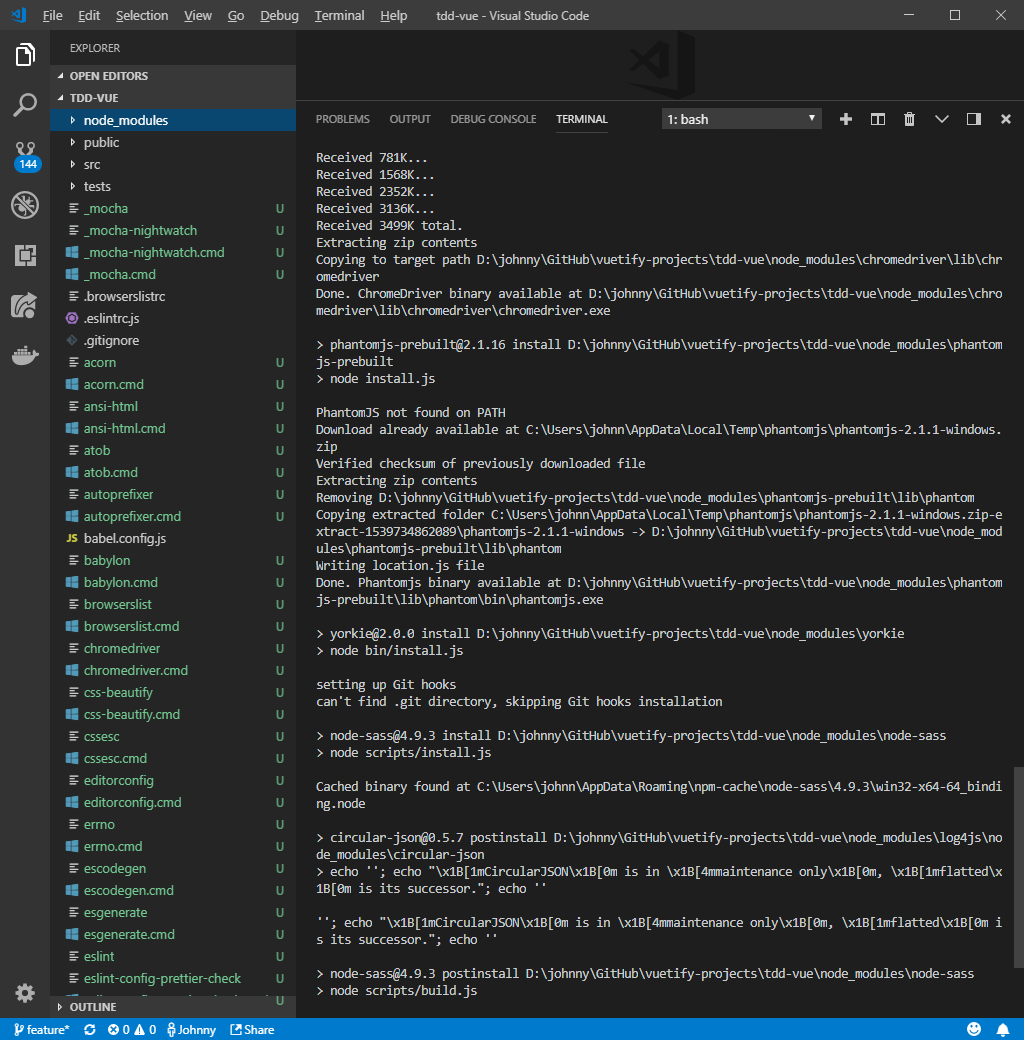The width and height of the screenshot is (1024, 1040).
Task: Open the Search view icon
Action: 25,105
